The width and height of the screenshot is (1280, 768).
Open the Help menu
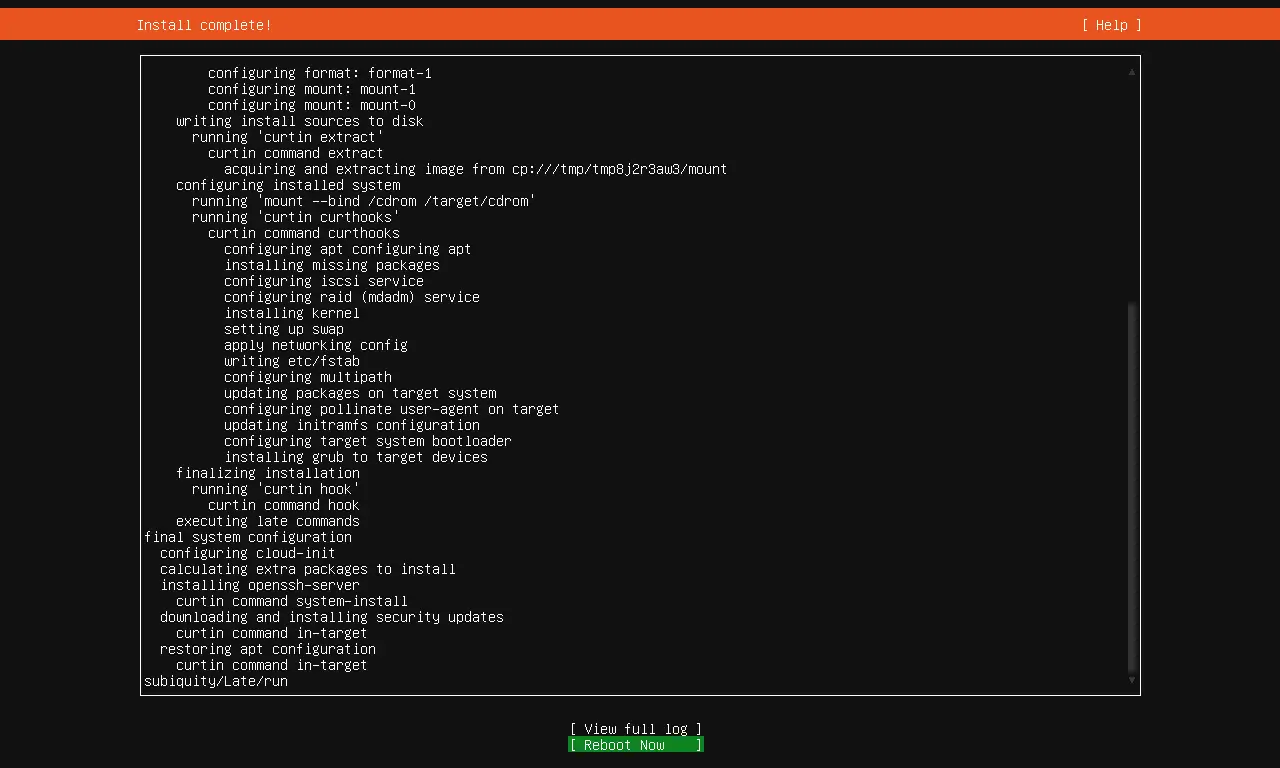point(1111,25)
